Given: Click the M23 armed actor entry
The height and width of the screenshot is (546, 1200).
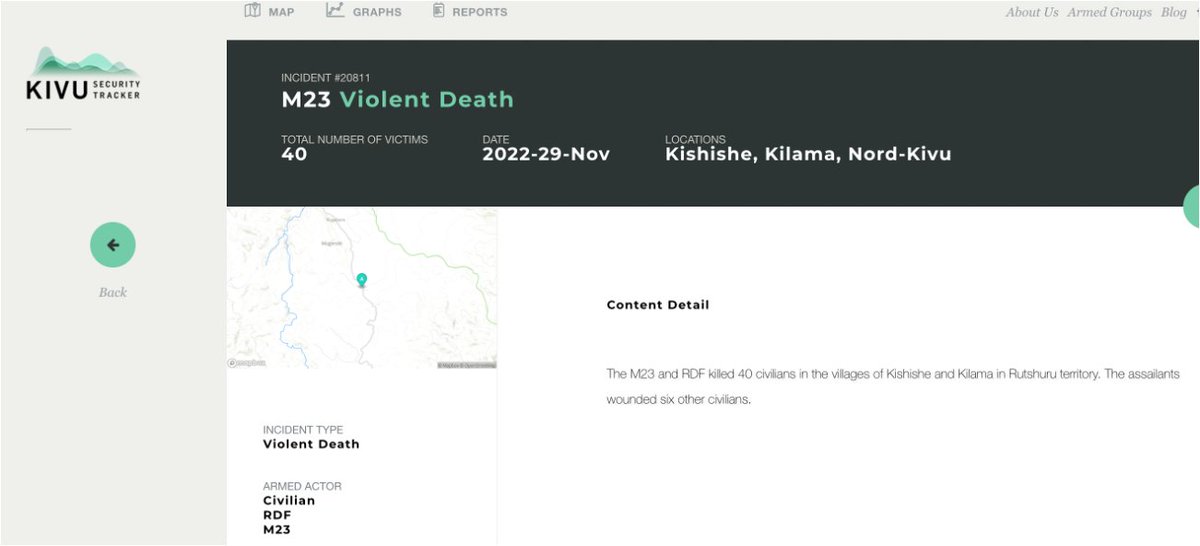Looking at the screenshot, I should click(x=277, y=529).
